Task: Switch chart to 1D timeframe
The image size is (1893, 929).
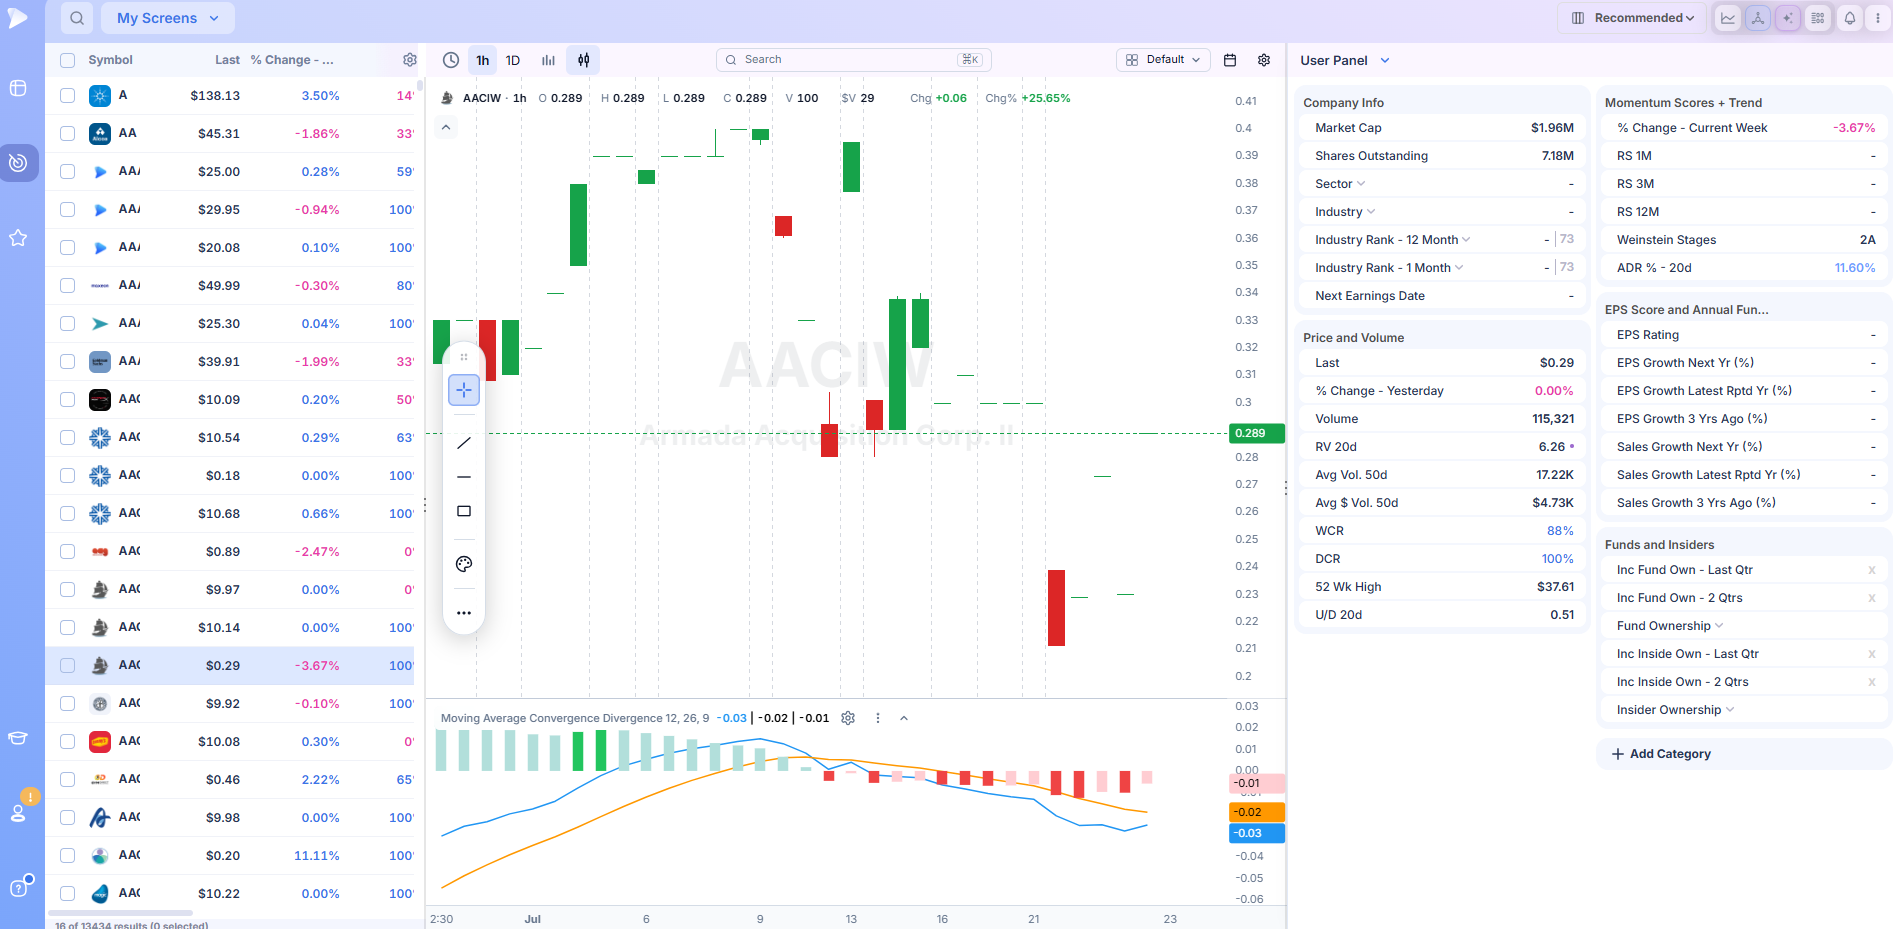Action: tap(513, 60)
